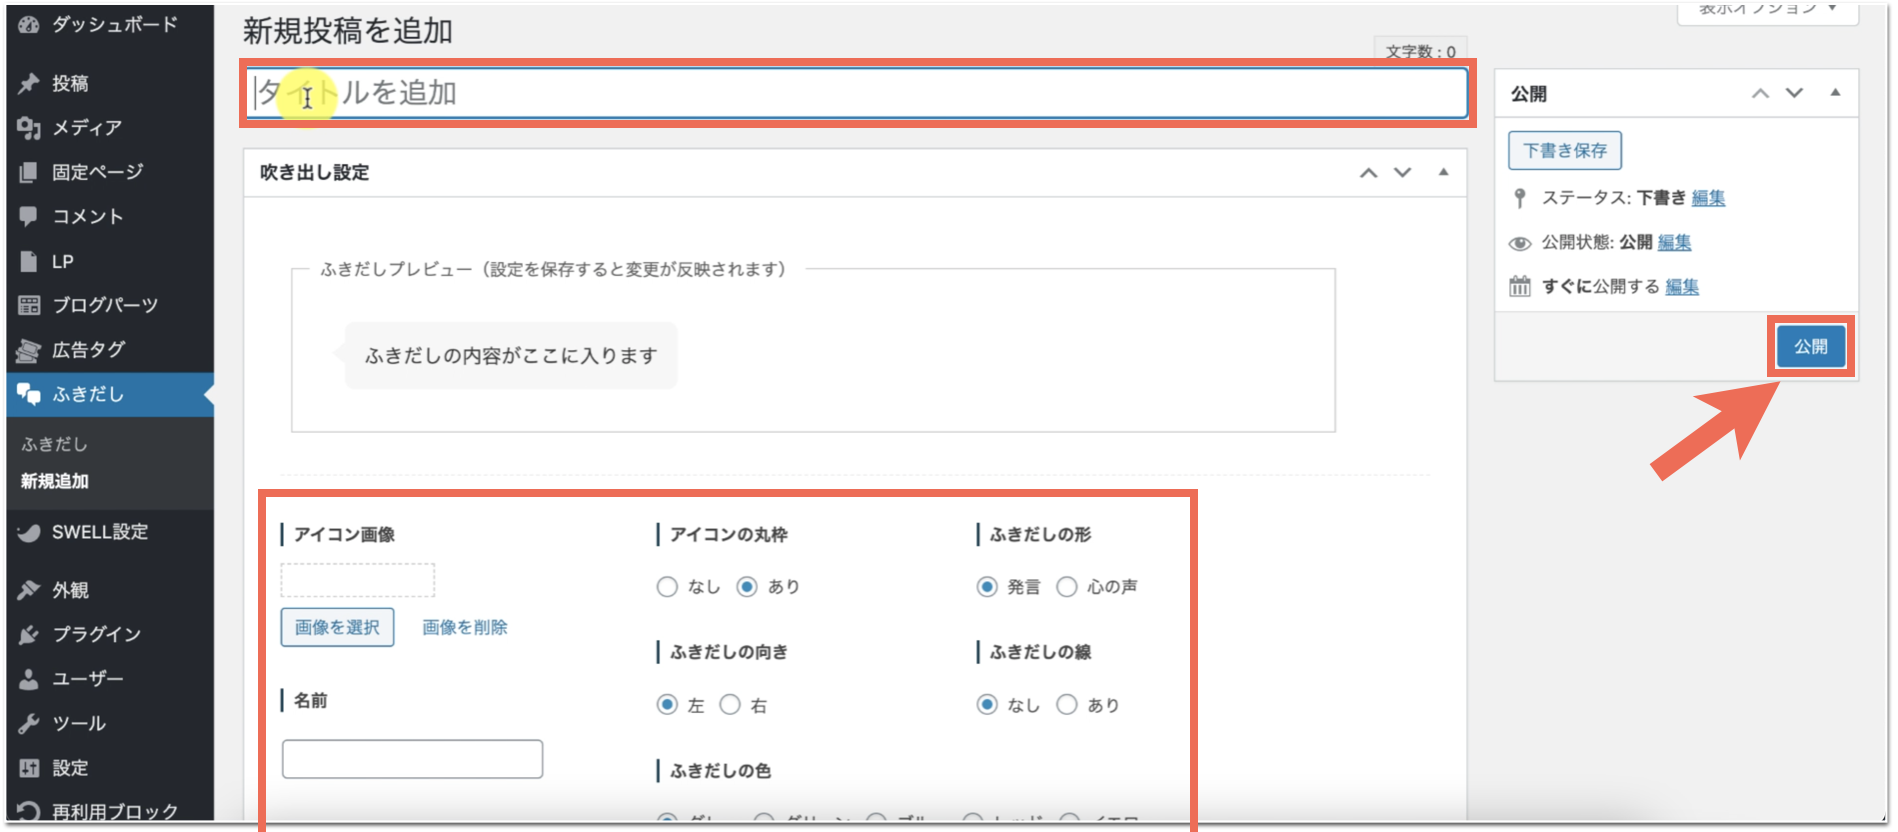Open Posts via the pushpin icon

coord(28,84)
